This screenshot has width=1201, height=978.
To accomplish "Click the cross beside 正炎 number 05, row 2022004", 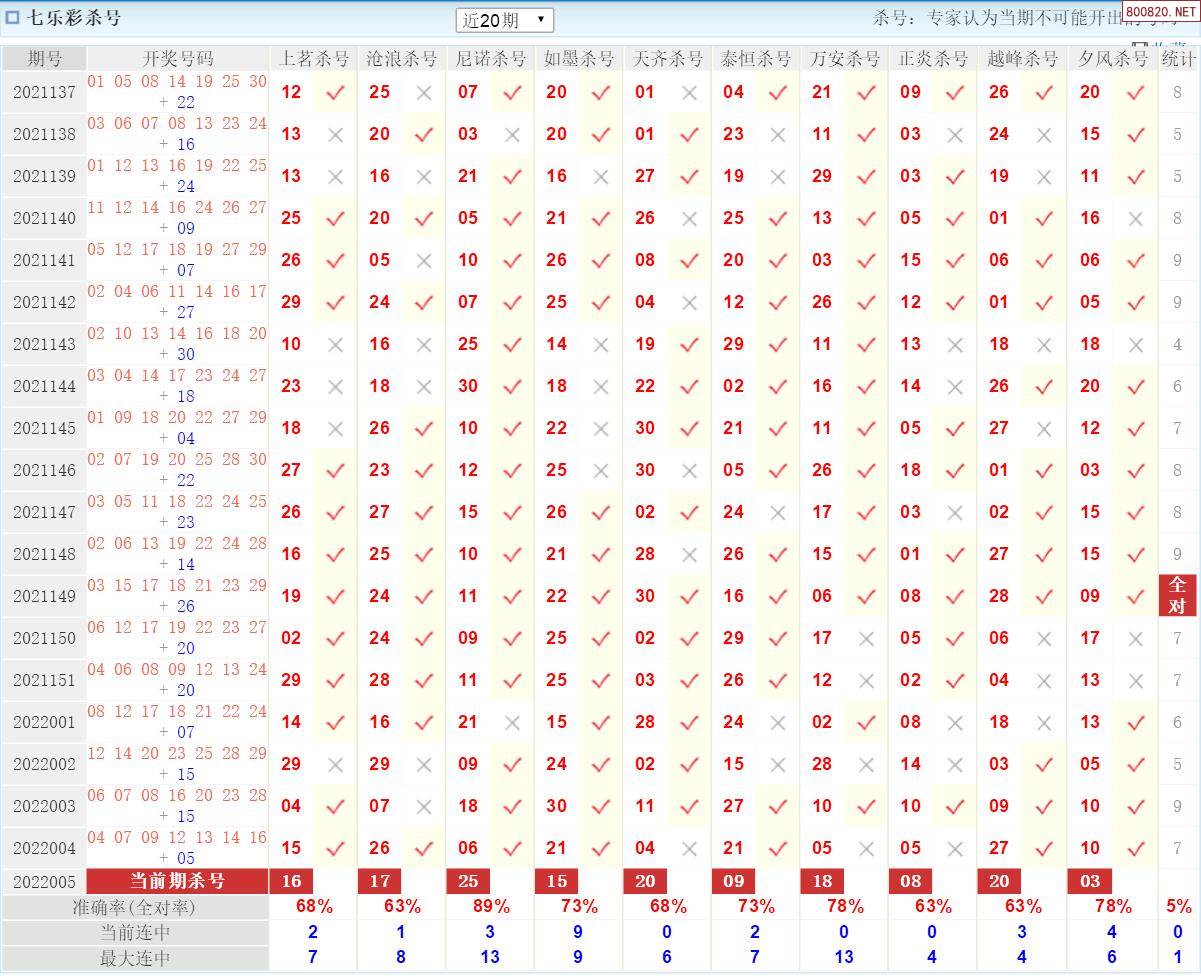I will 955,848.
